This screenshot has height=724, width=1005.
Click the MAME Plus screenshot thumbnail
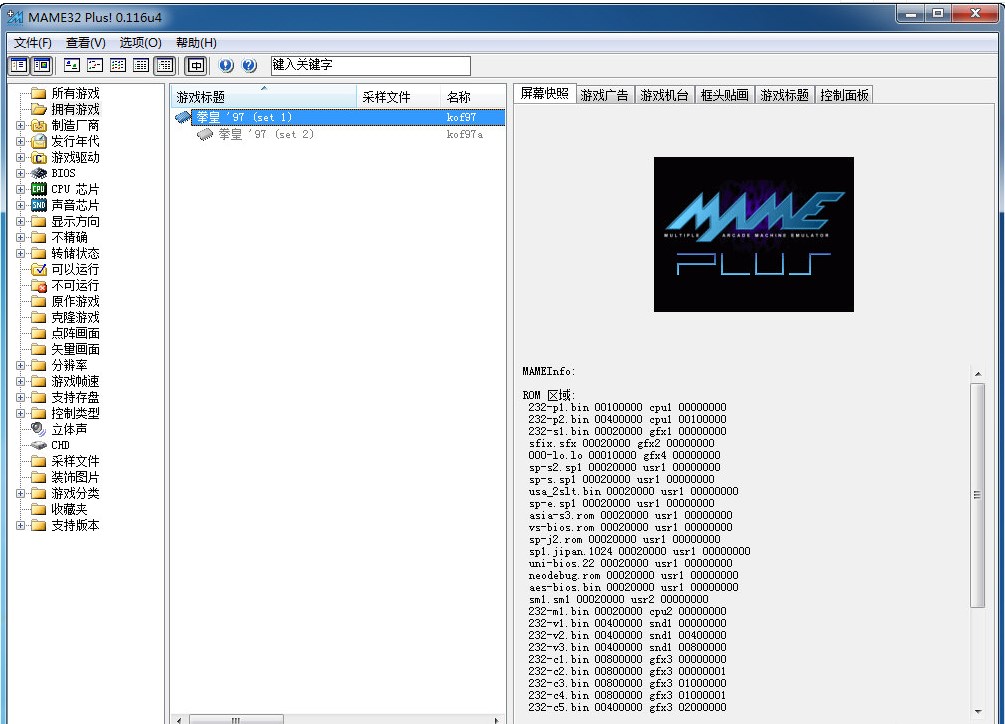click(754, 234)
